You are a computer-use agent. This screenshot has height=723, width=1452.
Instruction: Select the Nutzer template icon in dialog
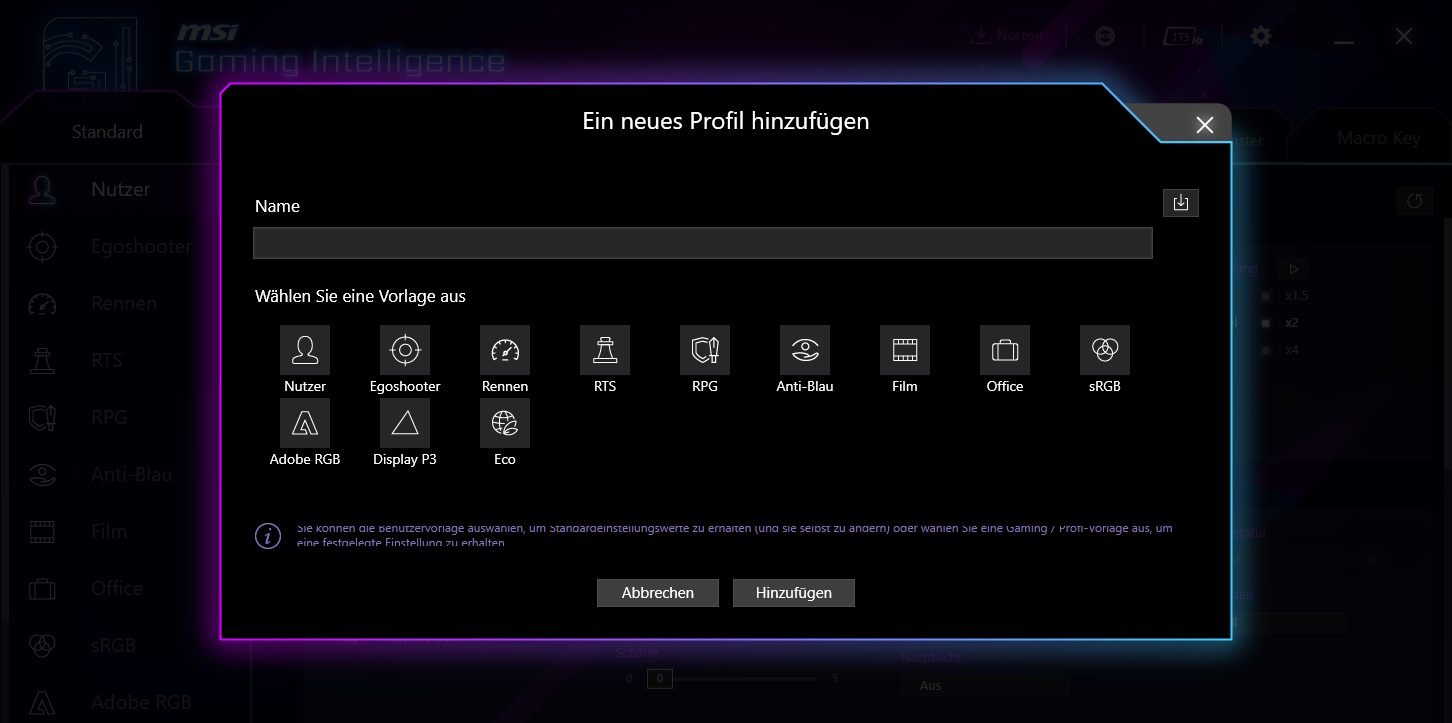tap(305, 350)
